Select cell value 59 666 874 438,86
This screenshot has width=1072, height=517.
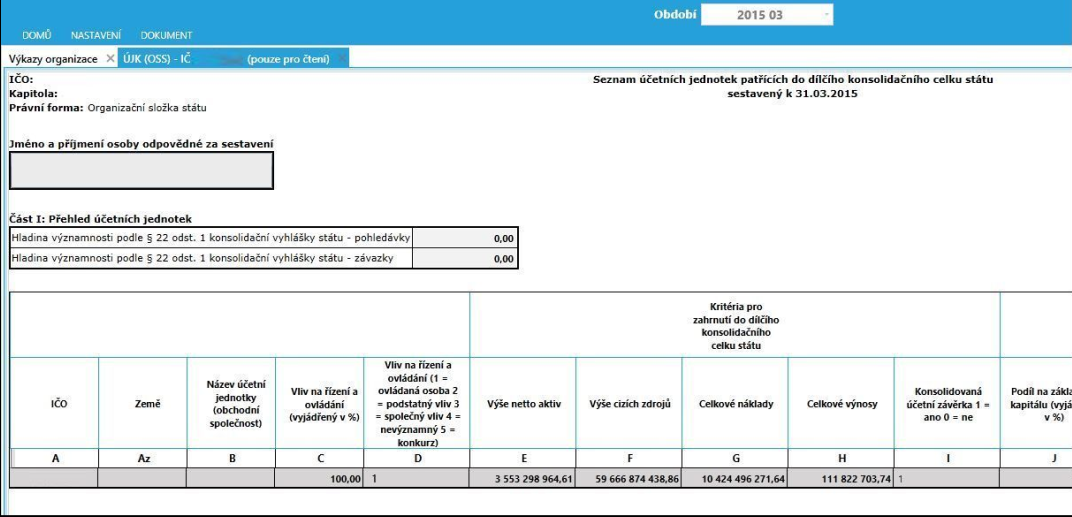[x=629, y=479]
